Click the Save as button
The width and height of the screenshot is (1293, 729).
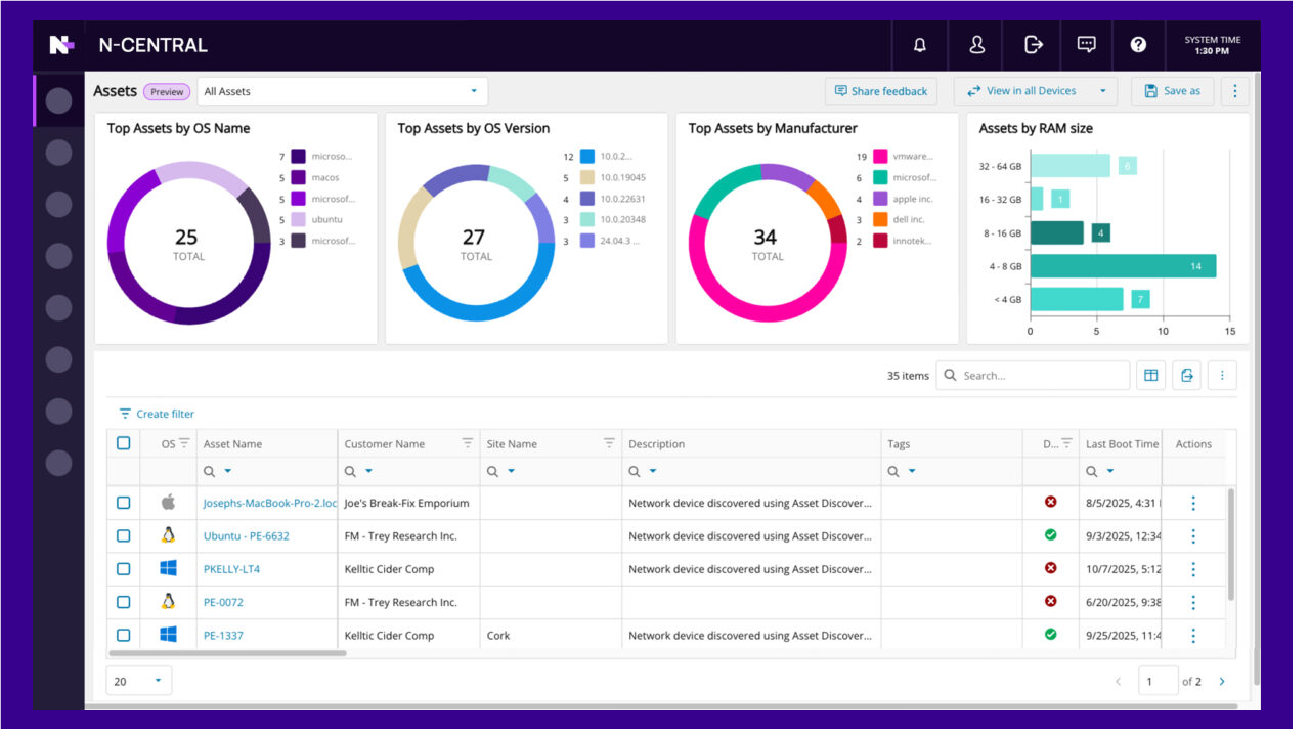pyautogui.click(x=1171, y=91)
